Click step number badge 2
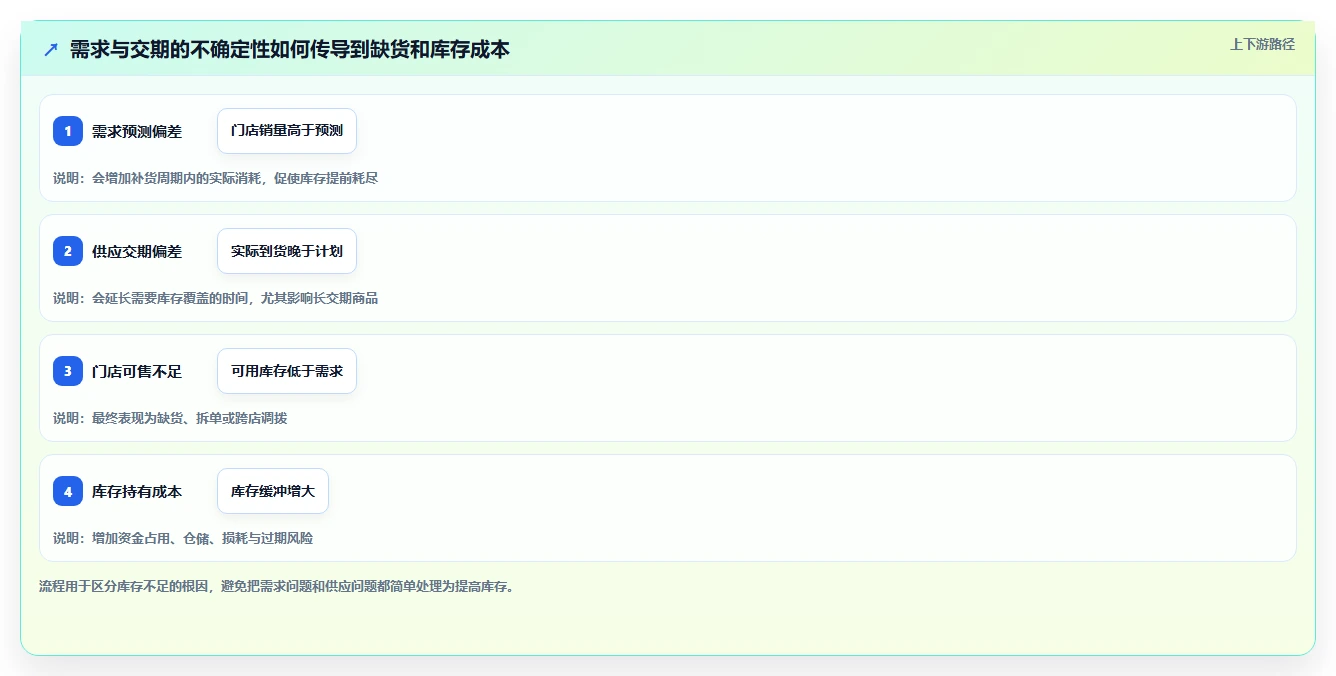 [x=68, y=251]
